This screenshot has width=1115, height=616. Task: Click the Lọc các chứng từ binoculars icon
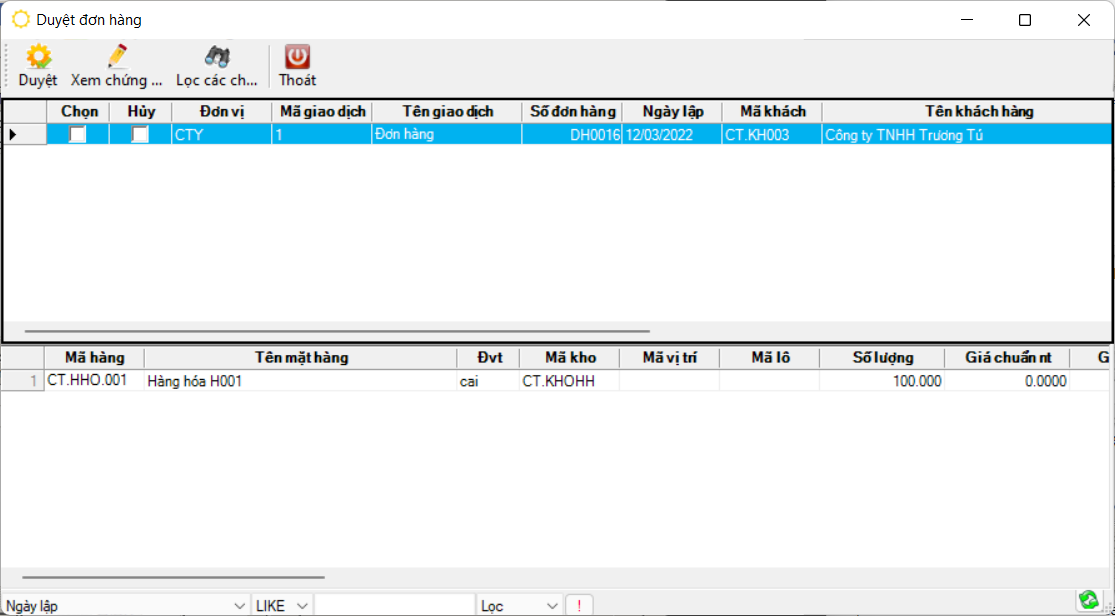pos(217,57)
